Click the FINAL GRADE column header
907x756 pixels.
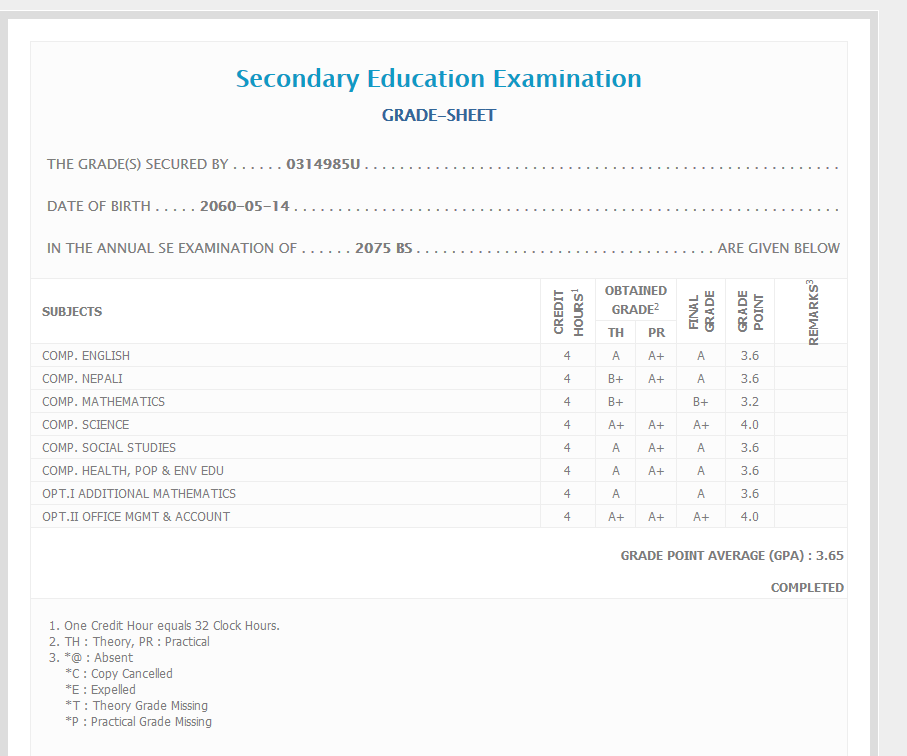[x=701, y=312]
